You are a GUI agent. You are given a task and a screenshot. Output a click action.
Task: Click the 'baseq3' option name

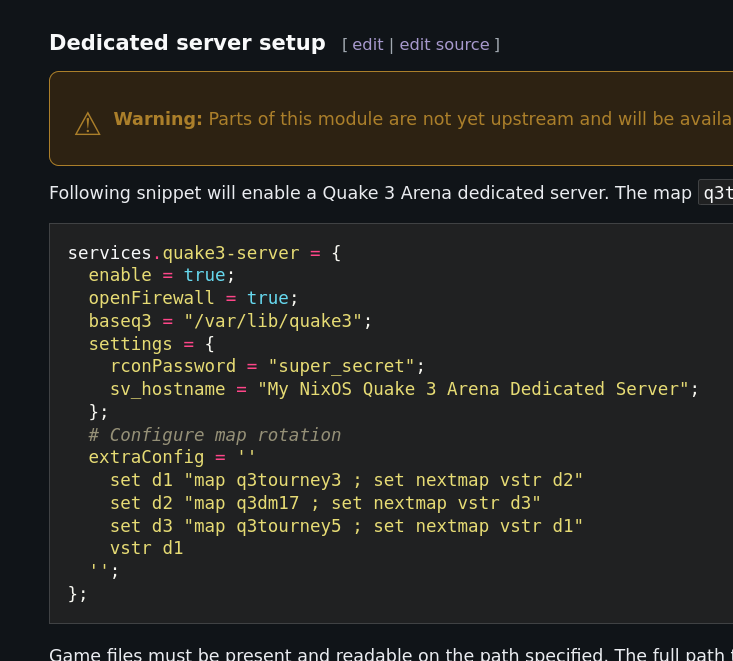point(120,321)
